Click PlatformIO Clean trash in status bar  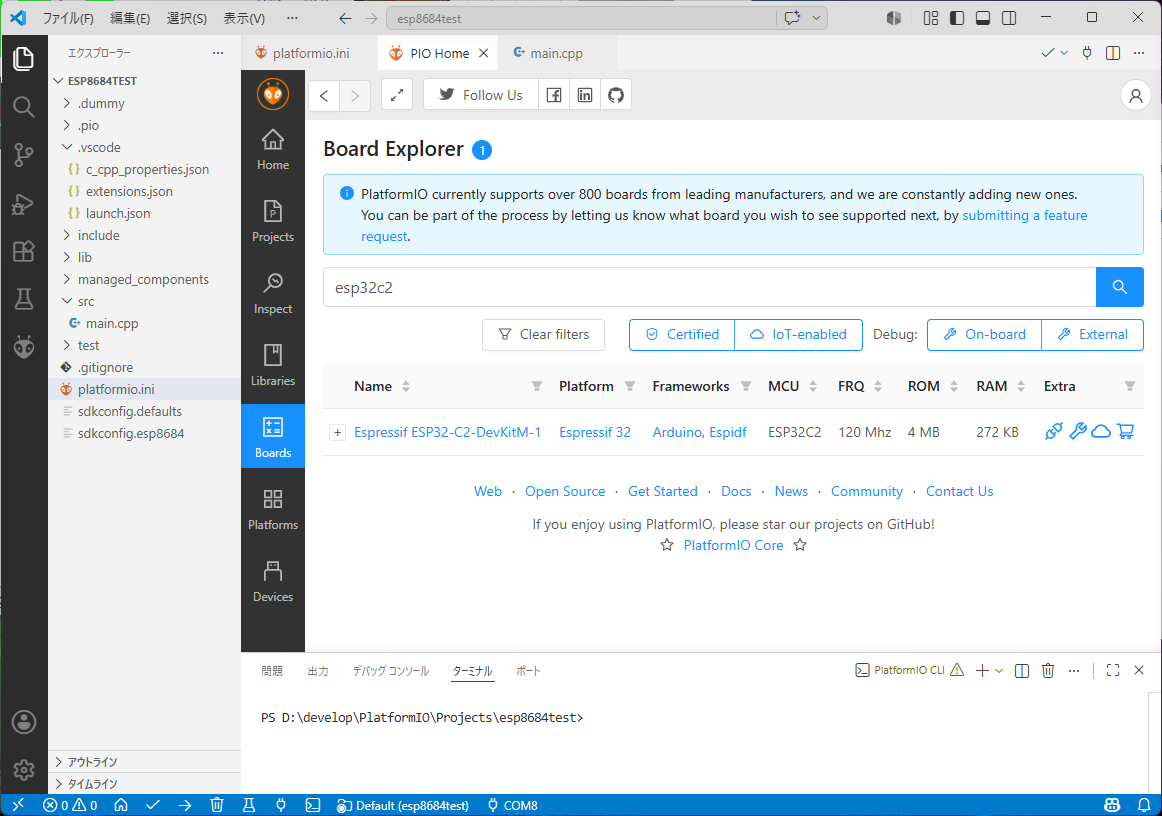click(x=216, y=805)
